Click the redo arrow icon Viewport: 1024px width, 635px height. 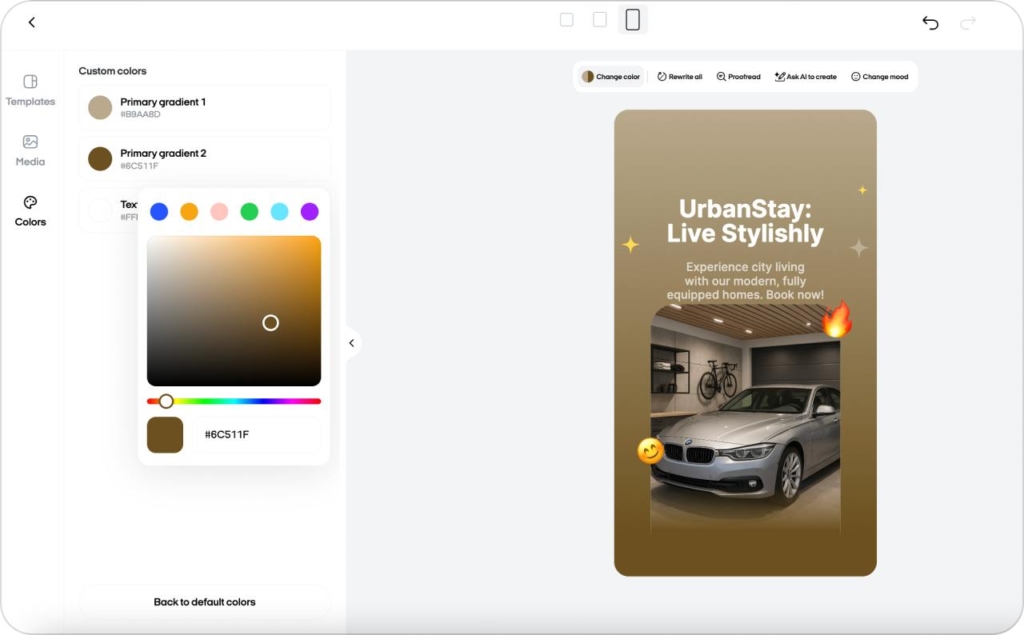tap(967, 22)
